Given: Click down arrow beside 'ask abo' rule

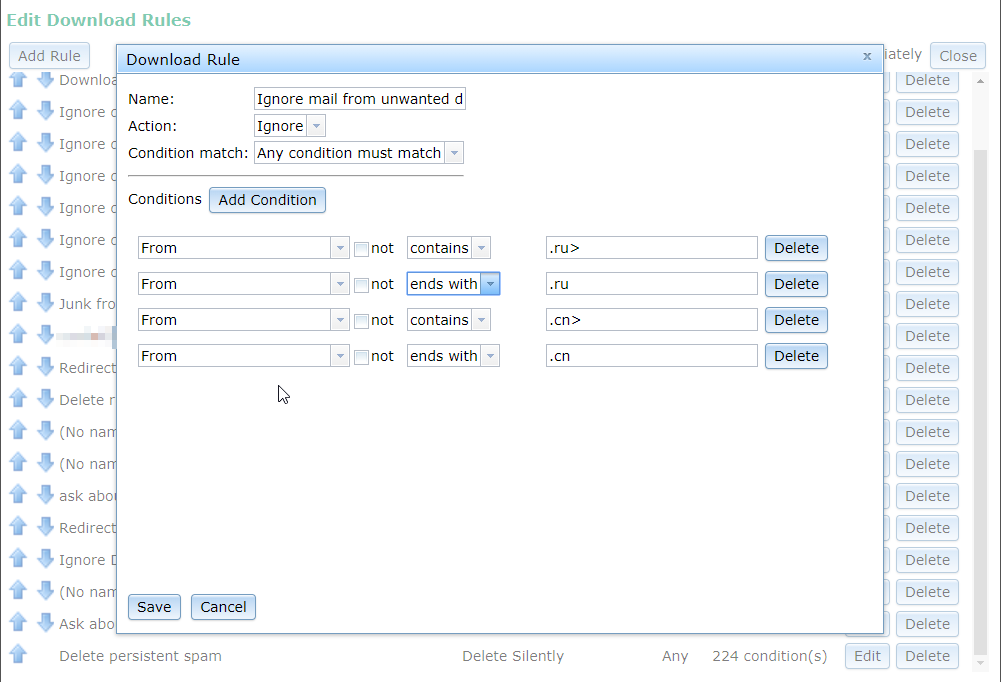Looking at the screenshot, I should coord(45,495).
